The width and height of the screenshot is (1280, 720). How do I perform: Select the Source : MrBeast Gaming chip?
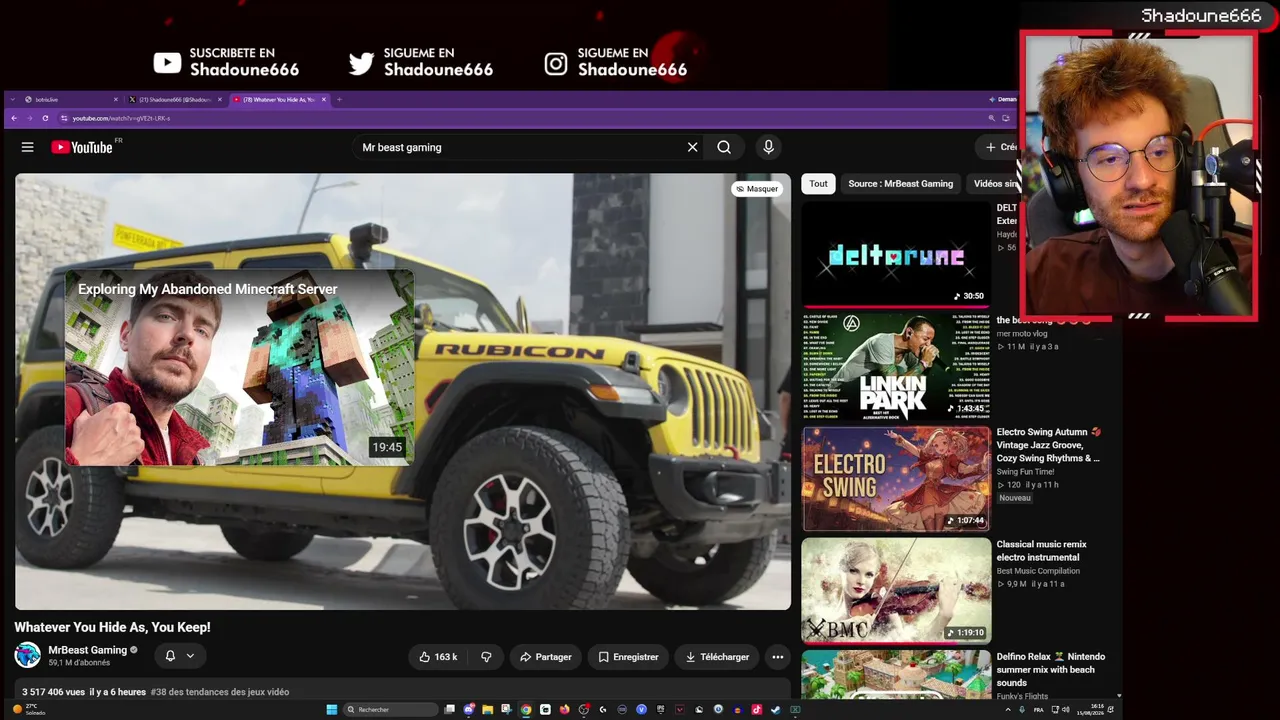tap(900, 184)
